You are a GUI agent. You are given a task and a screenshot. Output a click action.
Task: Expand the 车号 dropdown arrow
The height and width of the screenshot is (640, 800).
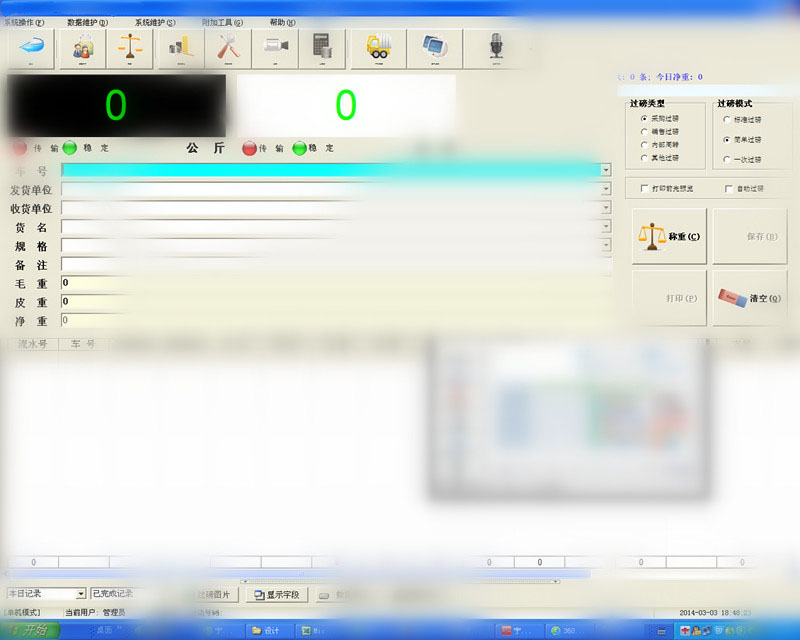(605, 170)
